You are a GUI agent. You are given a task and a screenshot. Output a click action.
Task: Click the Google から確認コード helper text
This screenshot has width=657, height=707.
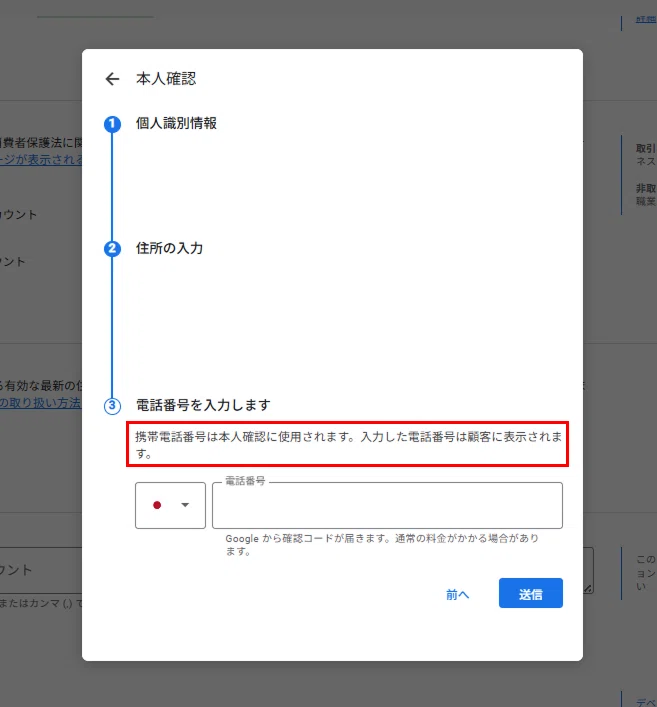(x=382, y=545)
